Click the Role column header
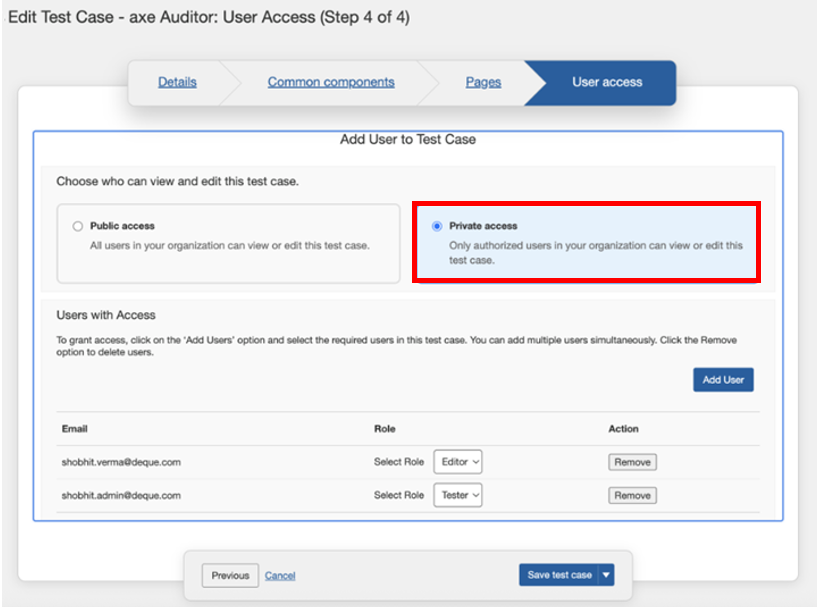This screenshot has height=607, width=817. pyautogui.click(x=385, y=429)
